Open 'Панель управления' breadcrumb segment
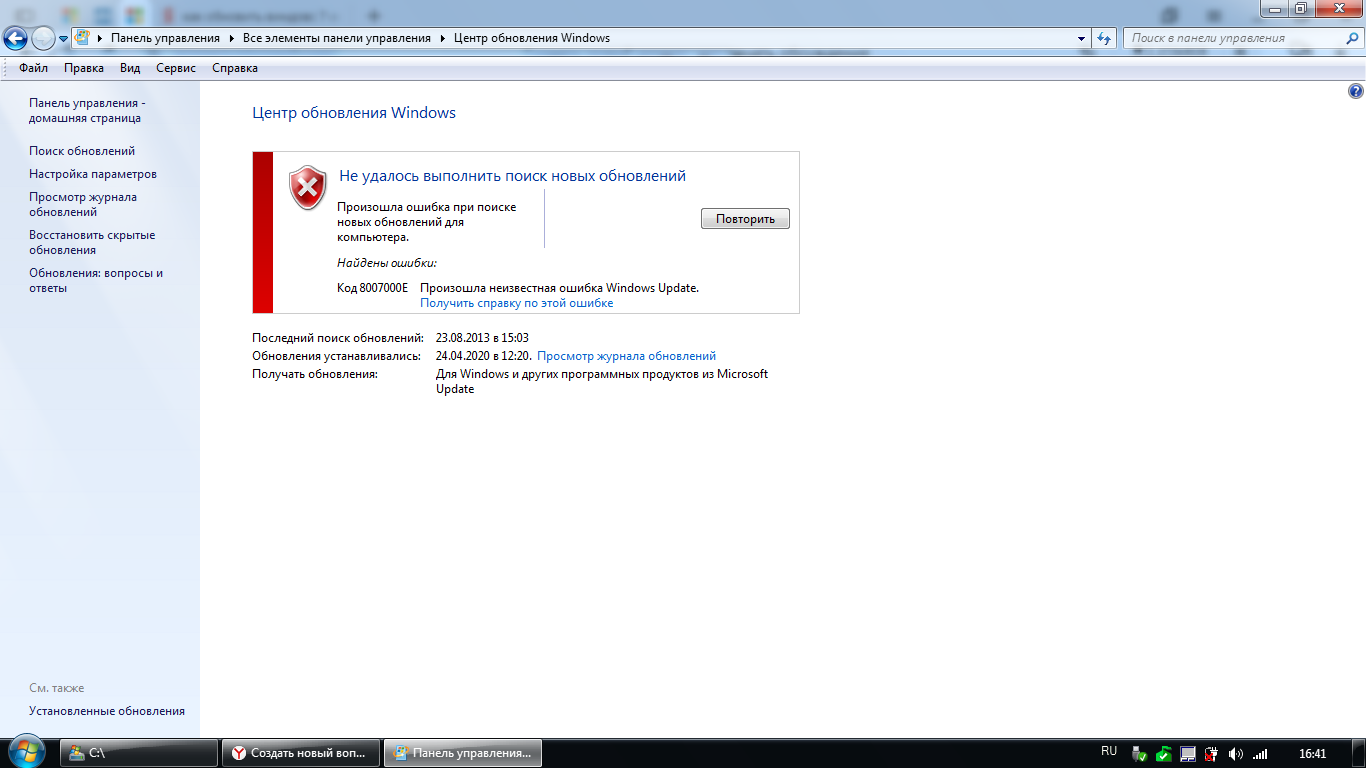The image size is (1366, 768). tap(165, 38)
